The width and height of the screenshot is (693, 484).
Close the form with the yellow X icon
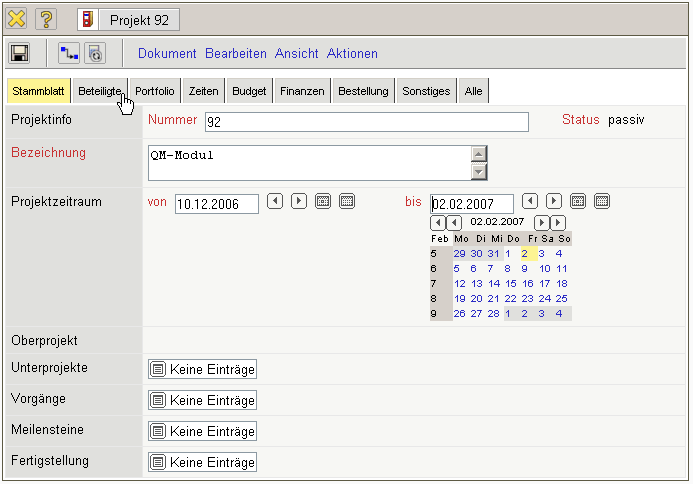pyautogui.click(x=18, y=19)
